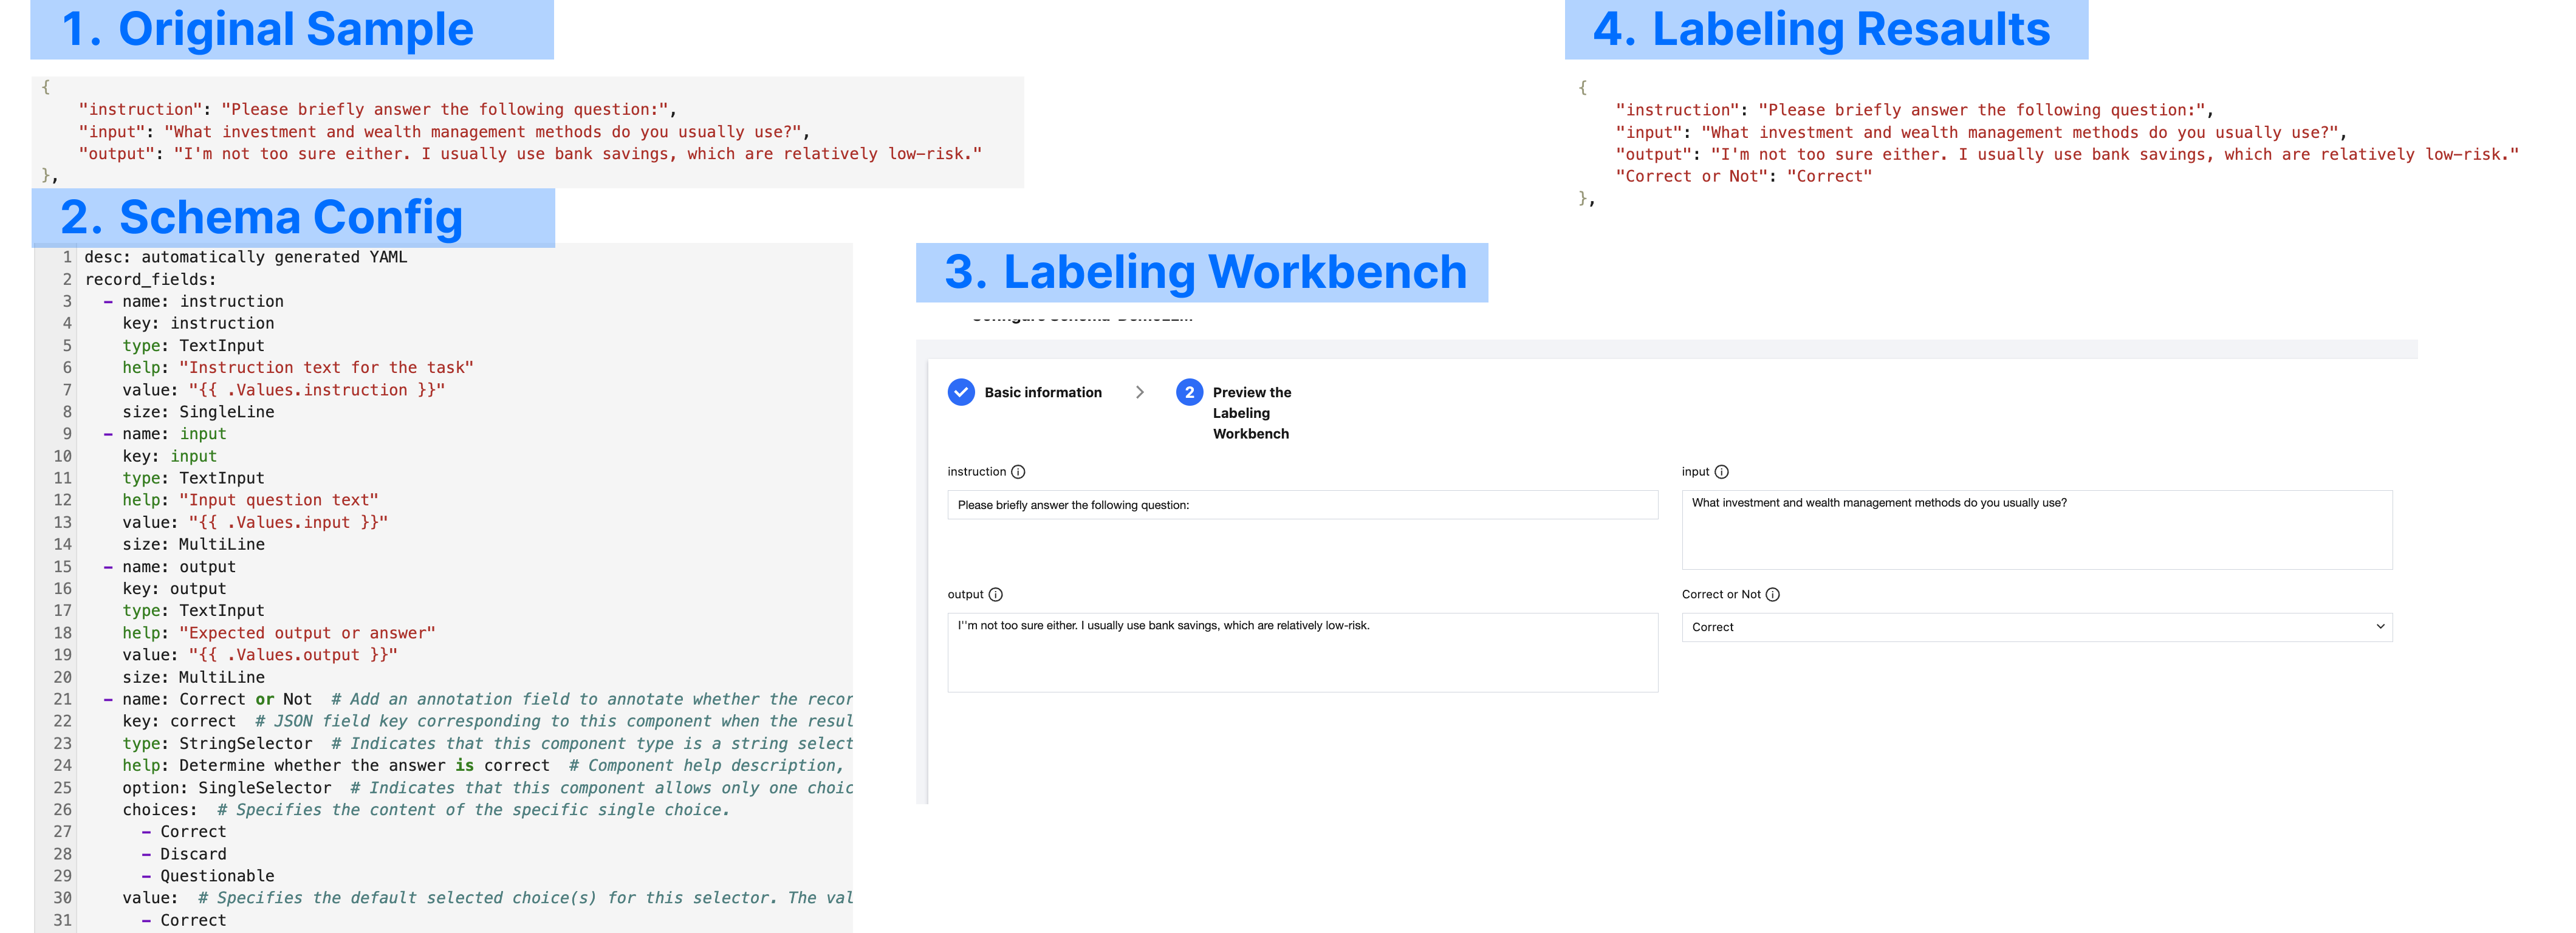Click the info icon next to Correct or Not
Screen dimensions: 2576x933
click(1772, 595)
